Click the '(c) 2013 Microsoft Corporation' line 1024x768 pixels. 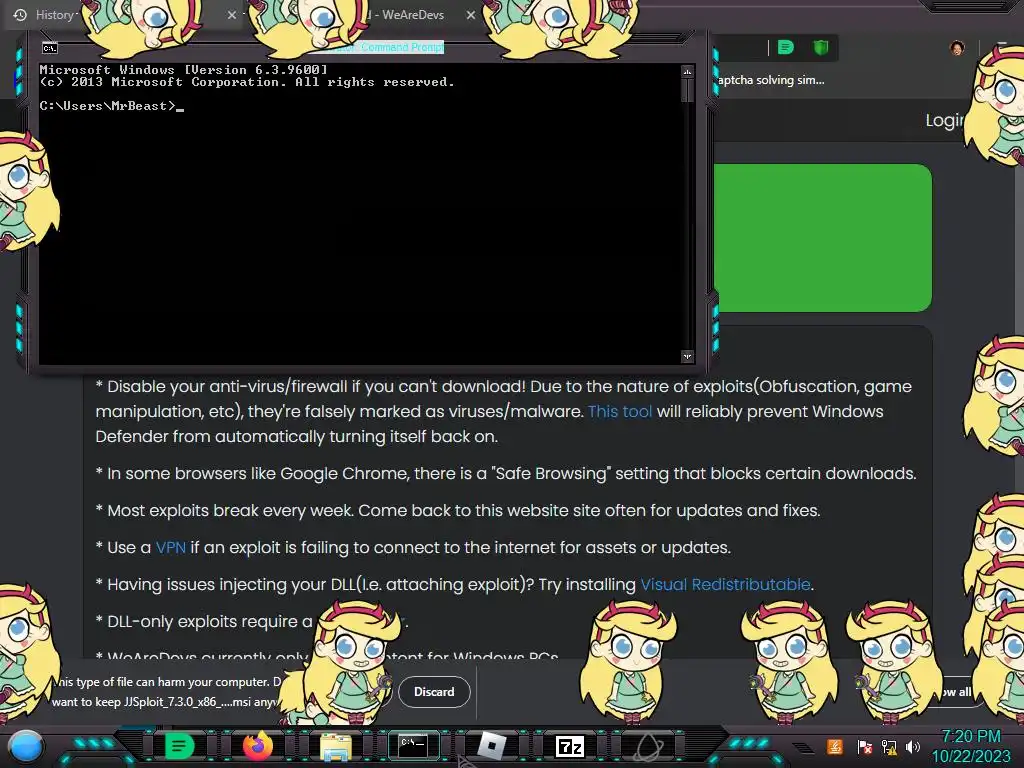(247, 82)
